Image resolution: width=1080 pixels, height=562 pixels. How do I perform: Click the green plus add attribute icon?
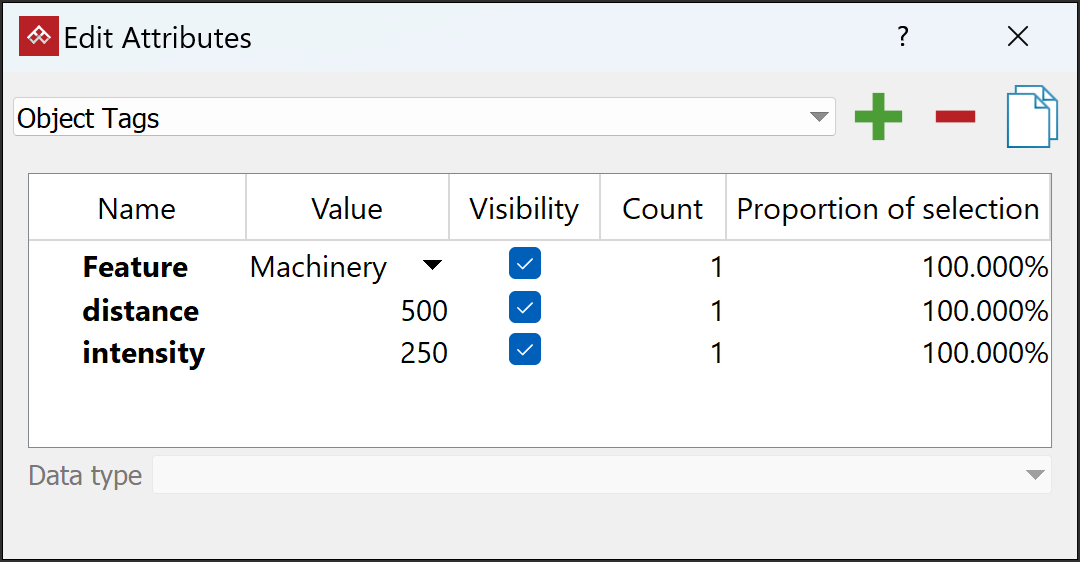(878, 117)
